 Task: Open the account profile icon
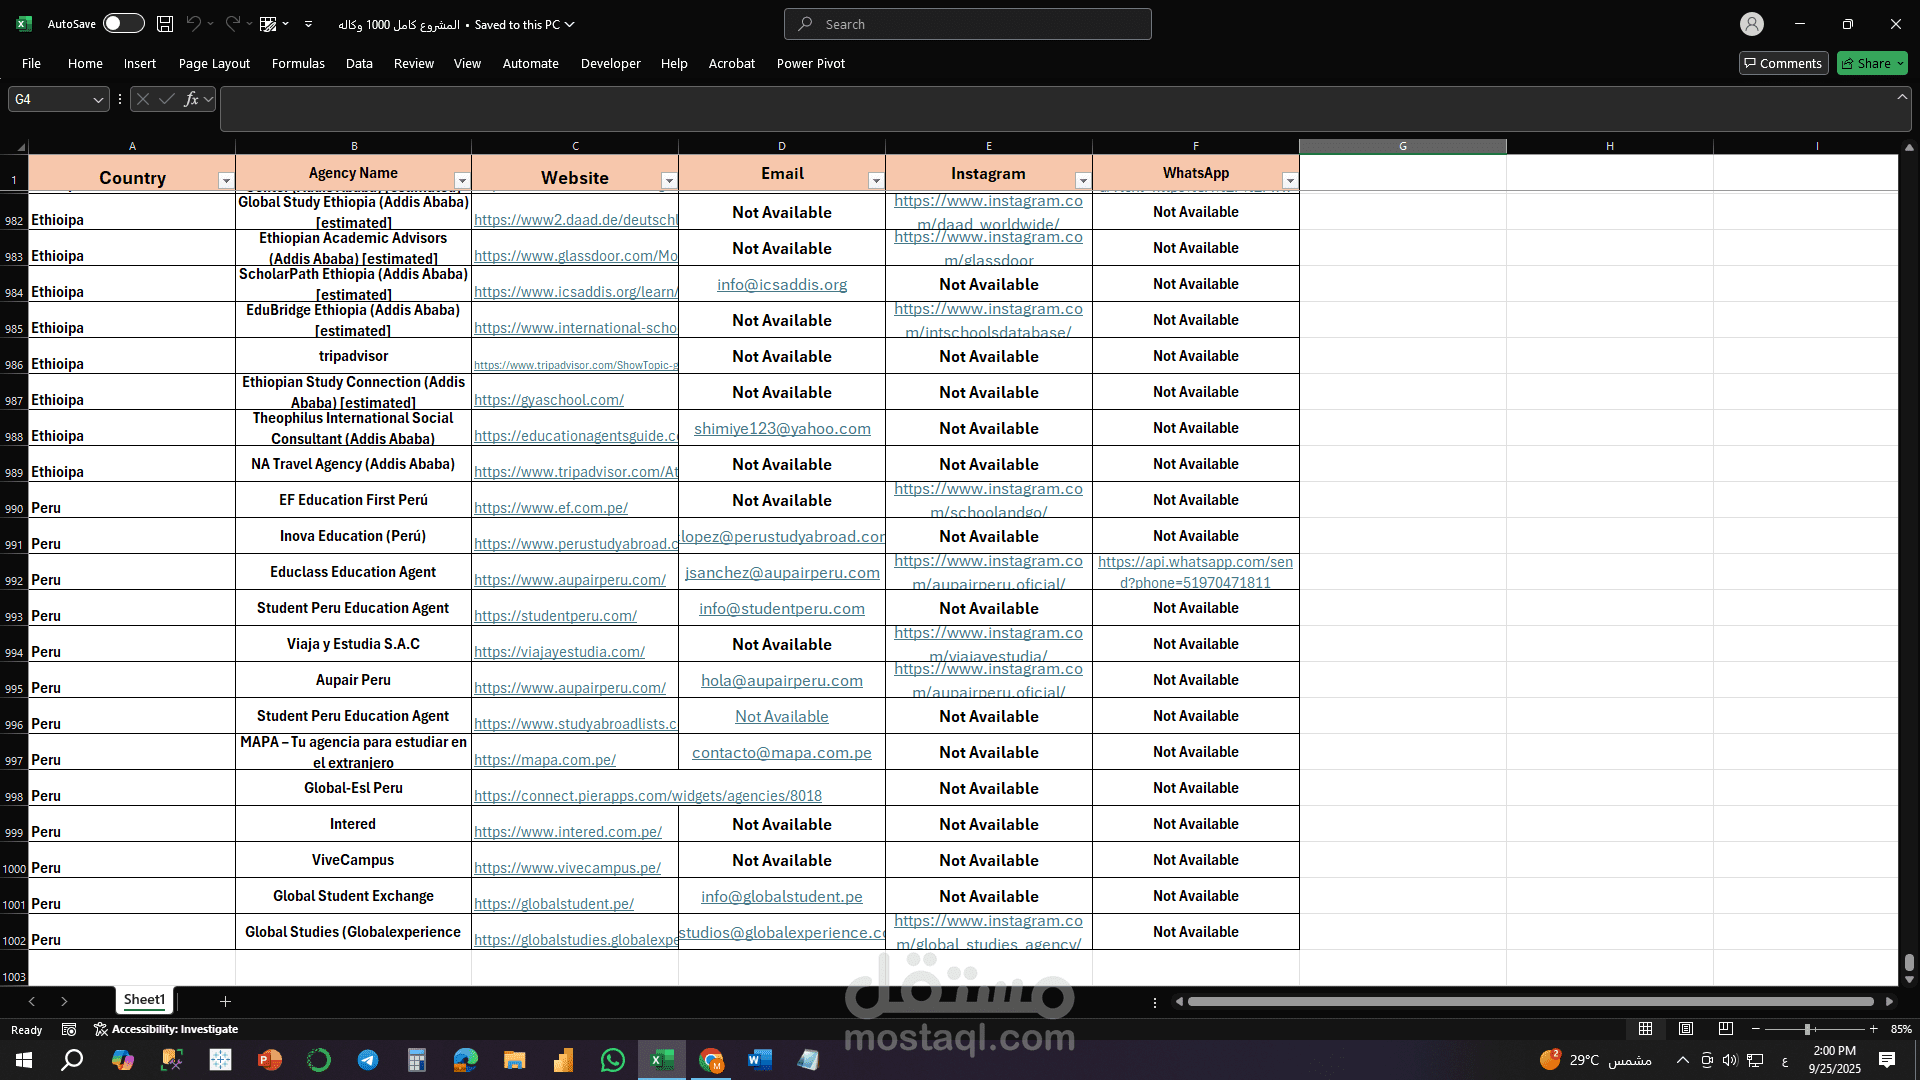(1751, 24)
